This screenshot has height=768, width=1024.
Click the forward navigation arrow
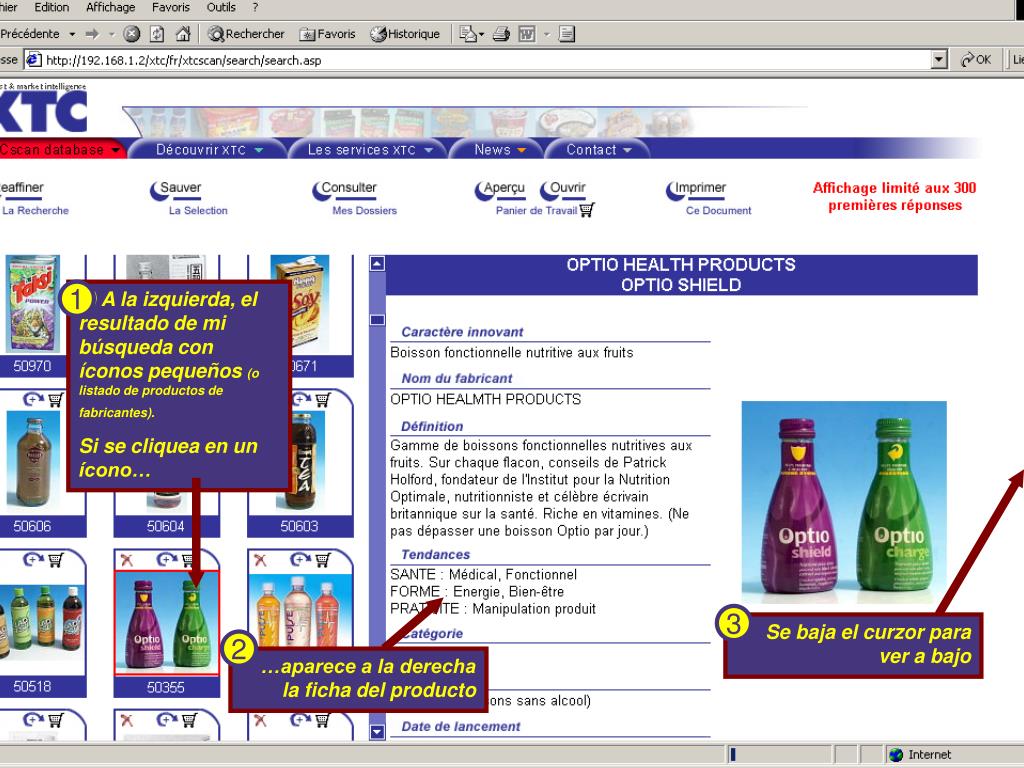92,34
